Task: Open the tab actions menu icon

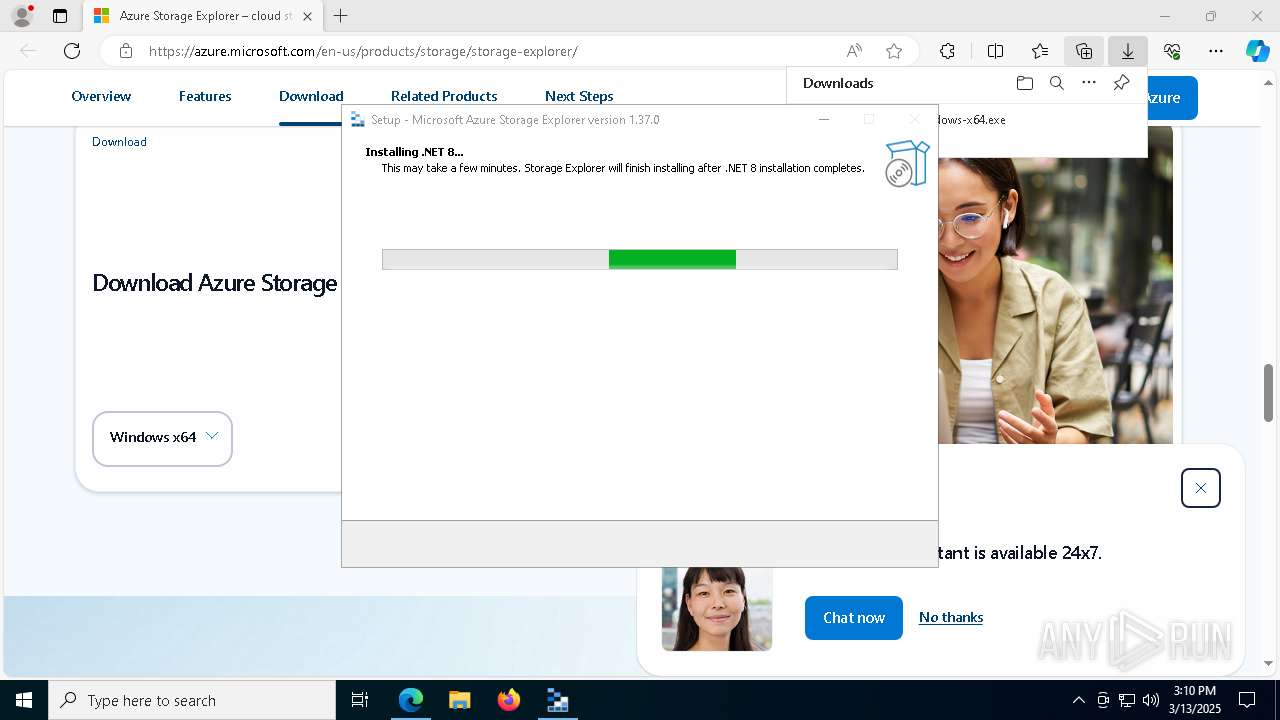Action: tap(60, 16)
